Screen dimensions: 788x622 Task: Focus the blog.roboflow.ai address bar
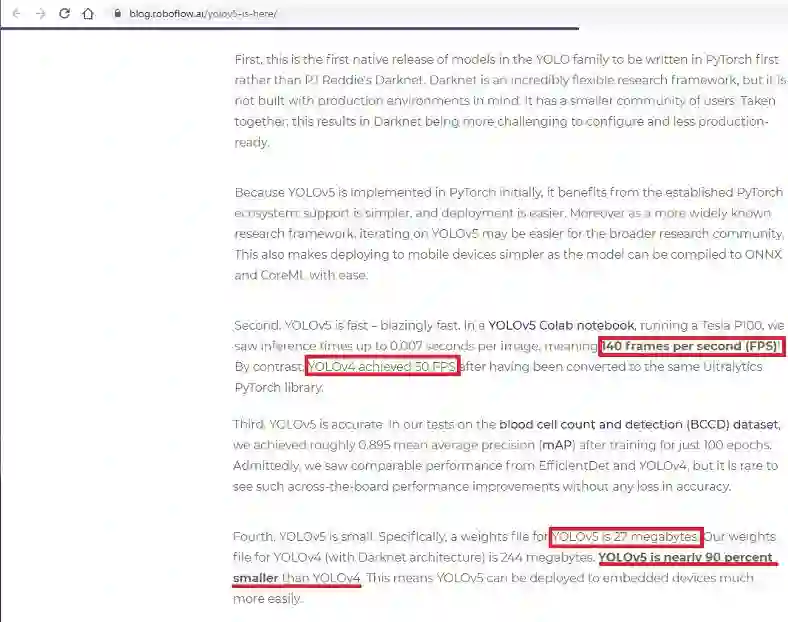coord(203,14)
